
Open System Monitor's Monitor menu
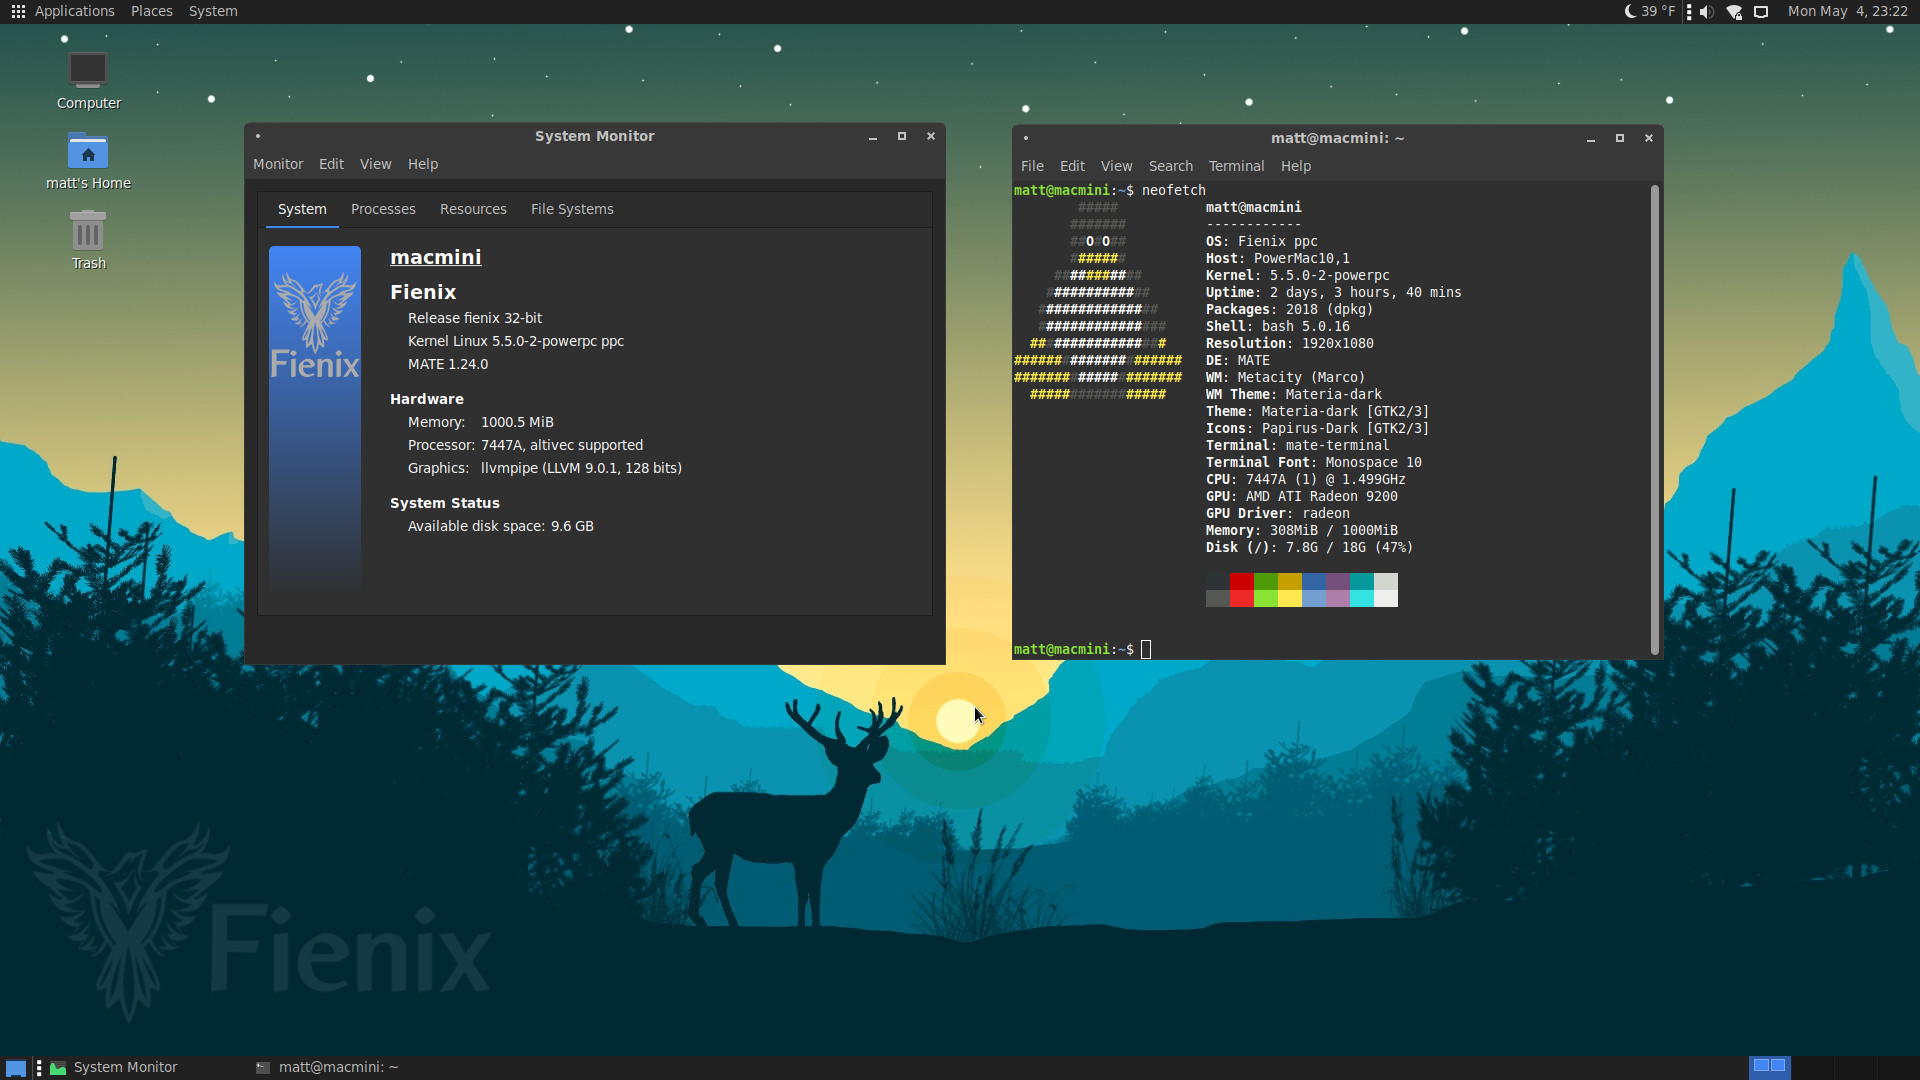coord(278,164)
